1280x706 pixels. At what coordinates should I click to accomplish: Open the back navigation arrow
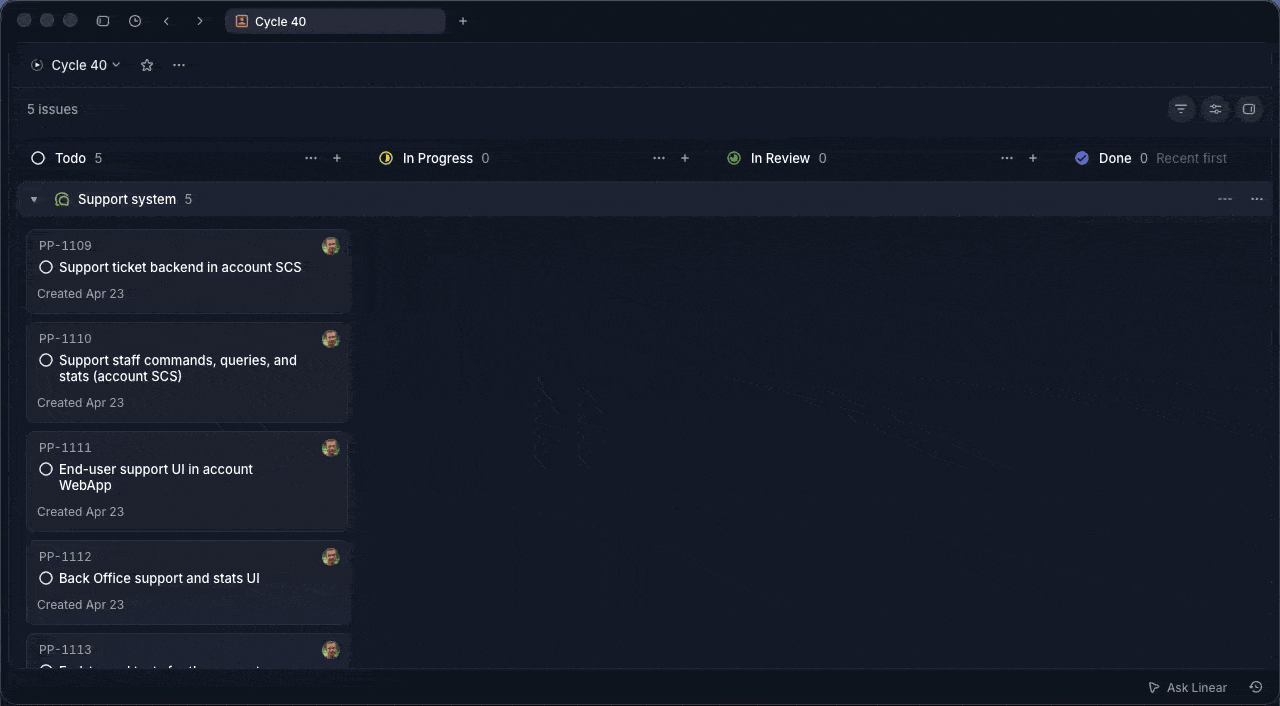(166, 20)
